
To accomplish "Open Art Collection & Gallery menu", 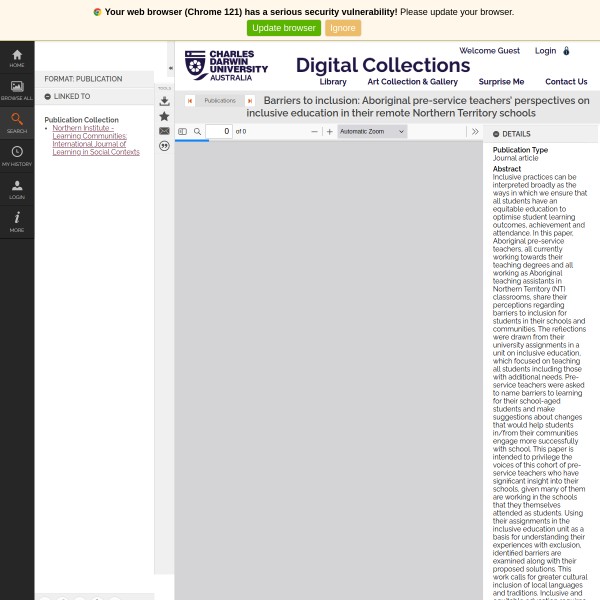I will [x=412, y=82].
